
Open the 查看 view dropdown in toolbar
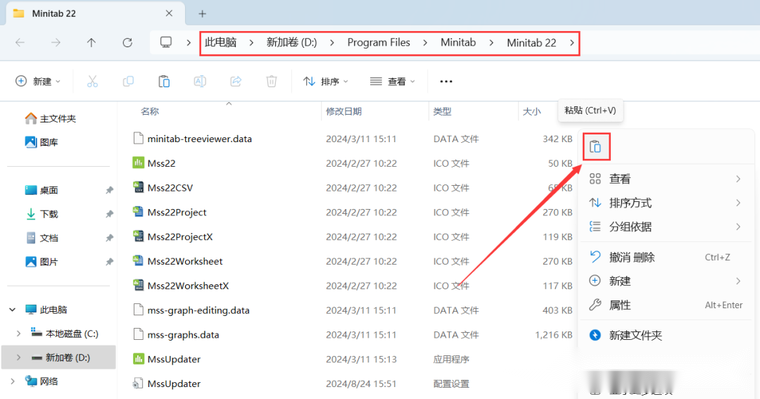coord(392,81)
